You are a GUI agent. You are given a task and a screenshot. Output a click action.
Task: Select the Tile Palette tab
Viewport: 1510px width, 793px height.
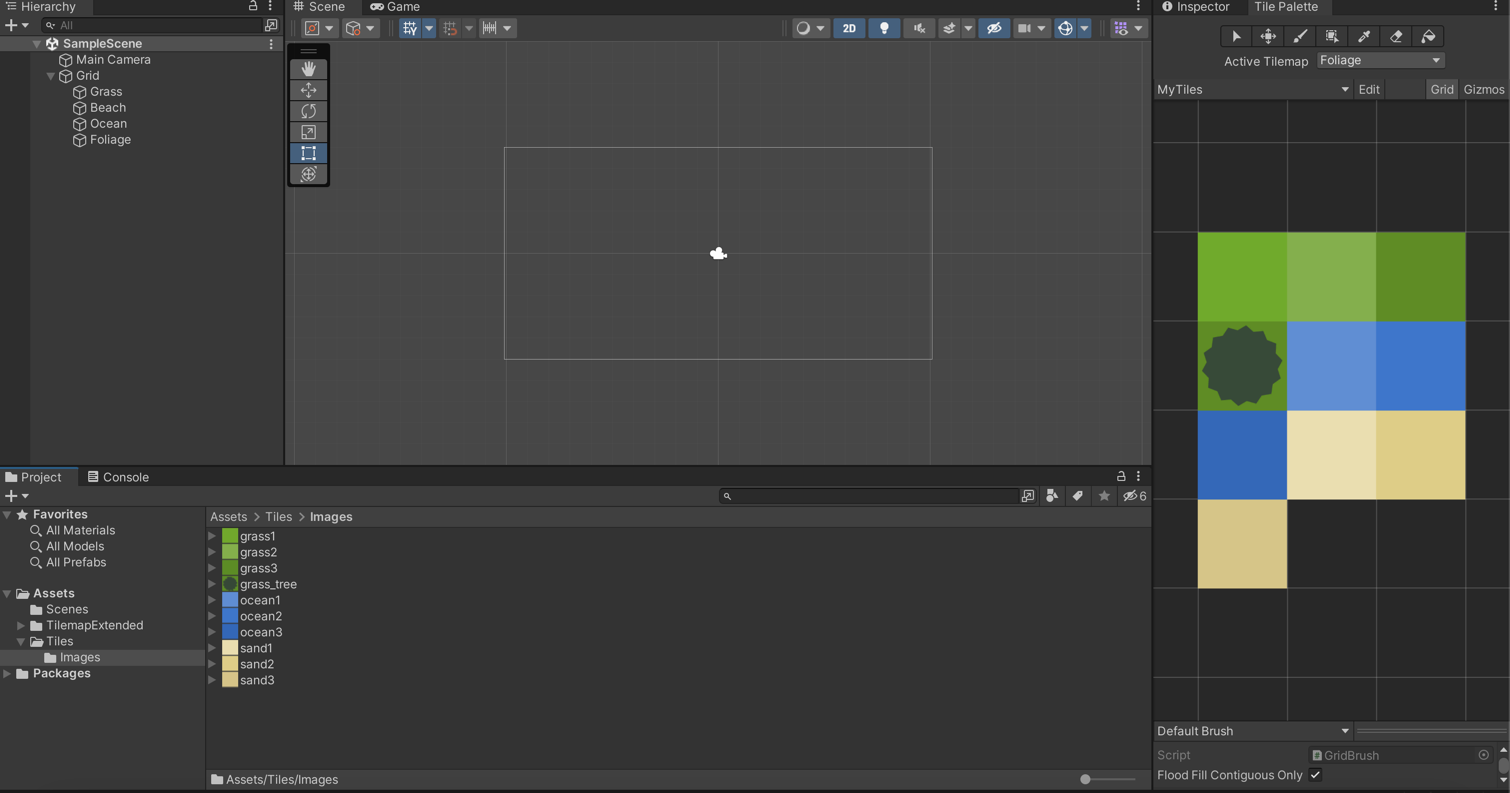pos(1286,7)
